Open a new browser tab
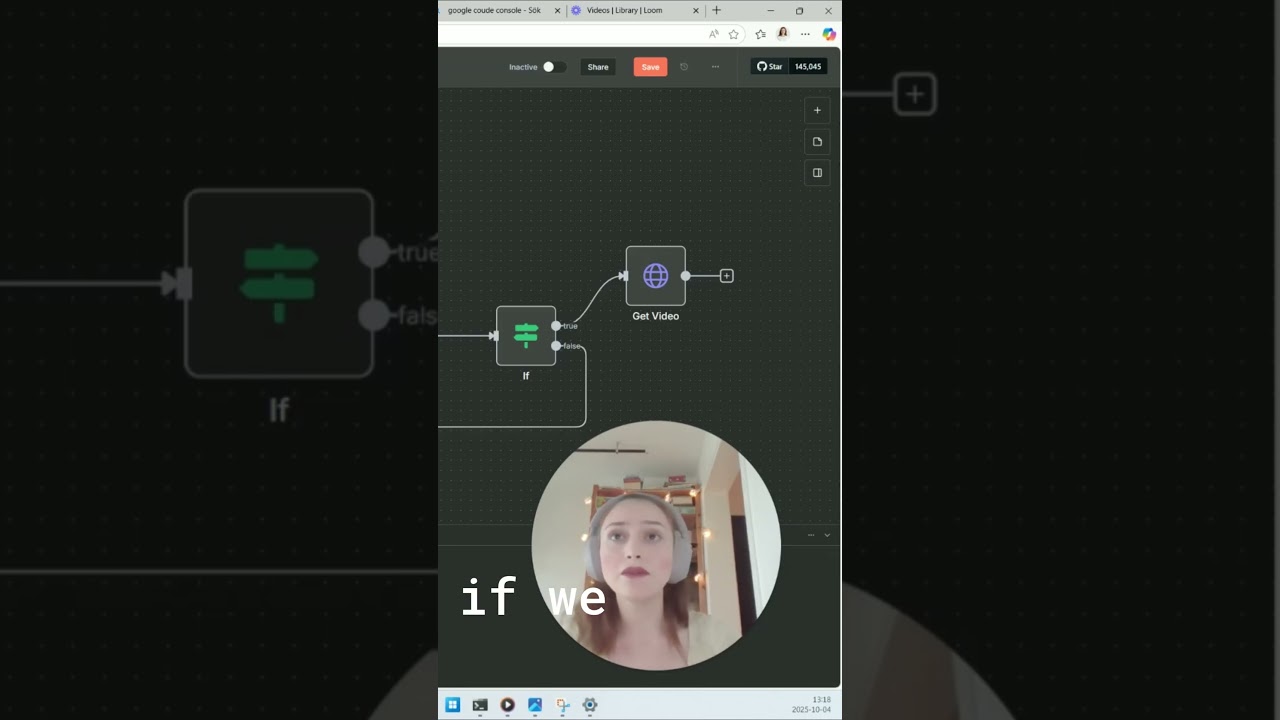1280x720 pixels. [x=716, y=10]
